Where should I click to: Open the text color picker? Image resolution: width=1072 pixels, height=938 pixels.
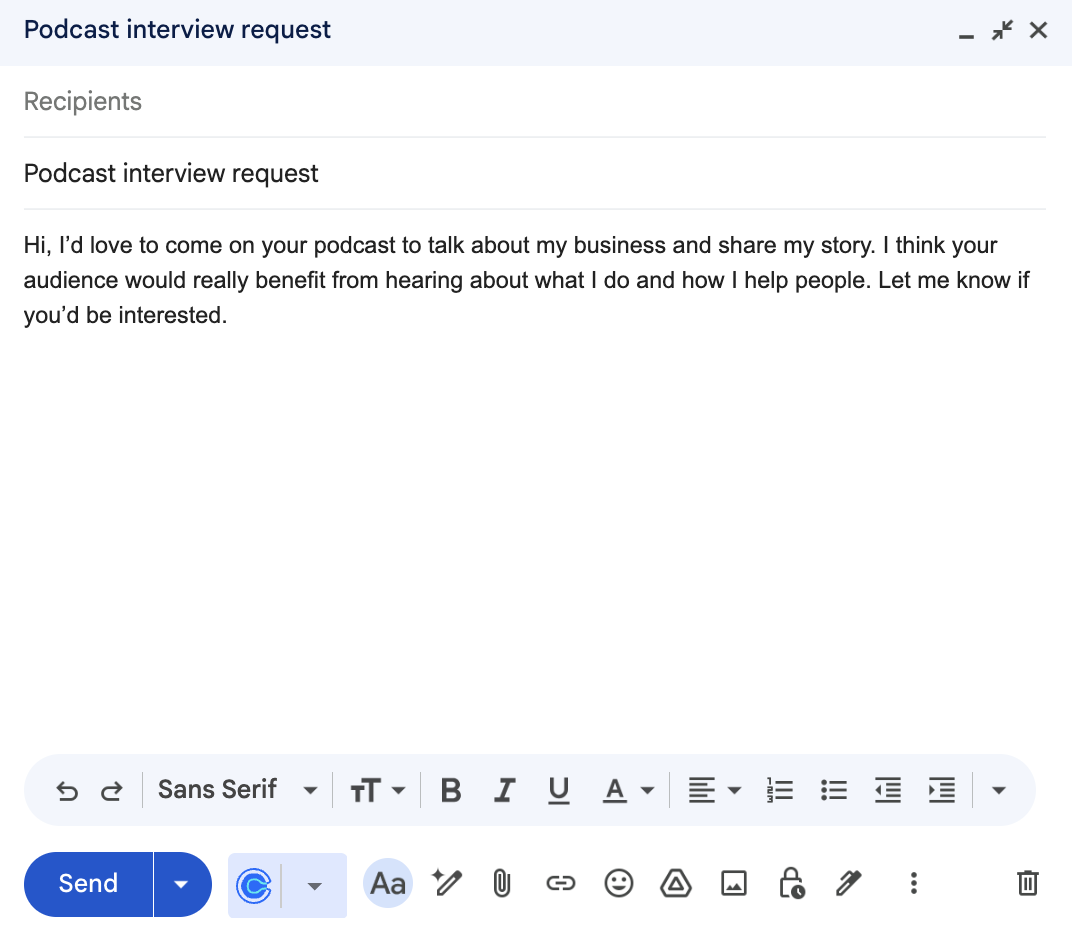tap(628, 791)
